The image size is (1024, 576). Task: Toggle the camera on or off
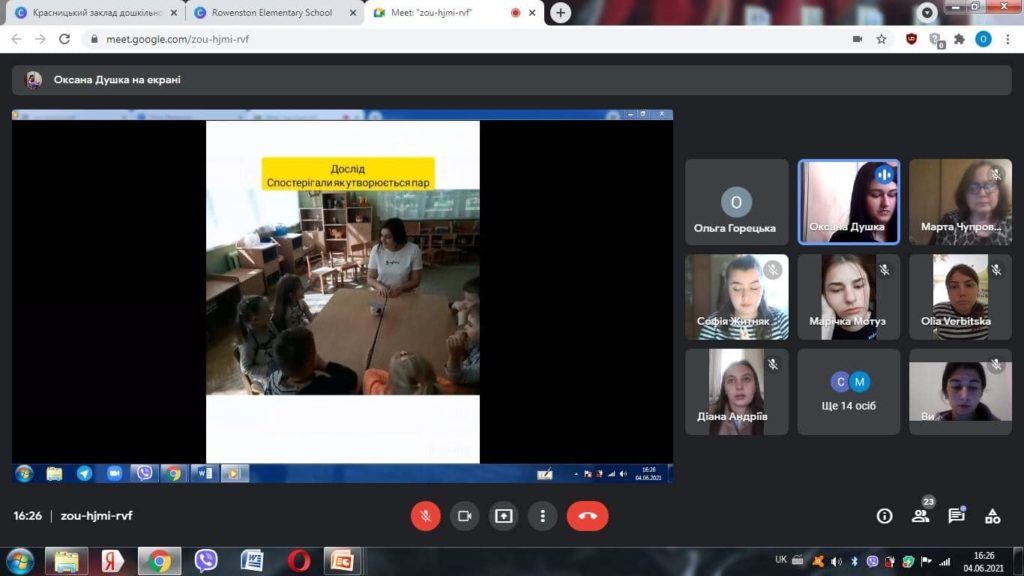click(464, 516)
